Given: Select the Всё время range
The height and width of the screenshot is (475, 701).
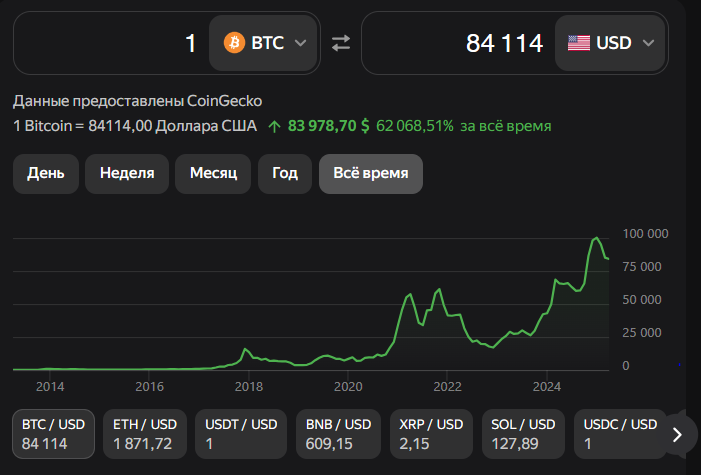Looking at the screenshot, I should click(x=370, y=173).
